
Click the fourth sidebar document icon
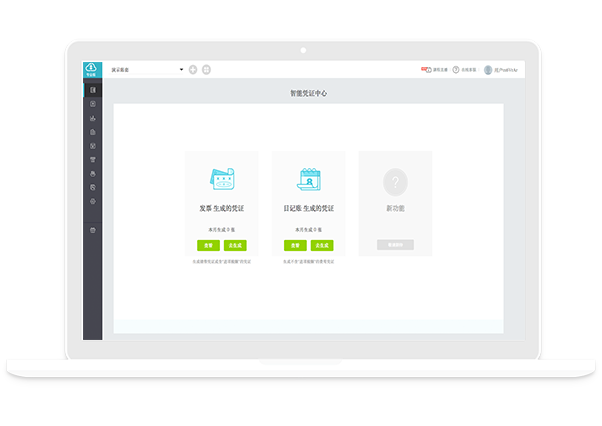click(93, 132)
